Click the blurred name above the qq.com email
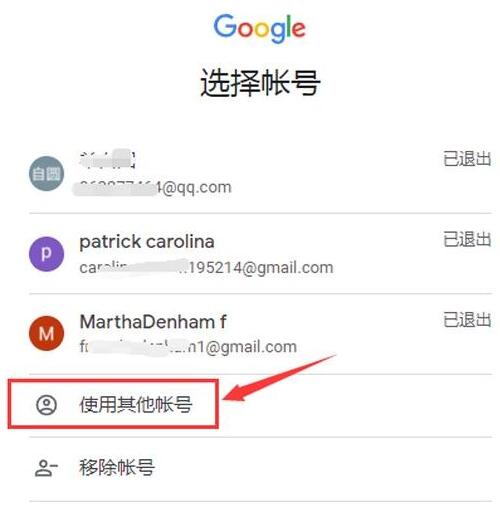 [x=107, y=159]
